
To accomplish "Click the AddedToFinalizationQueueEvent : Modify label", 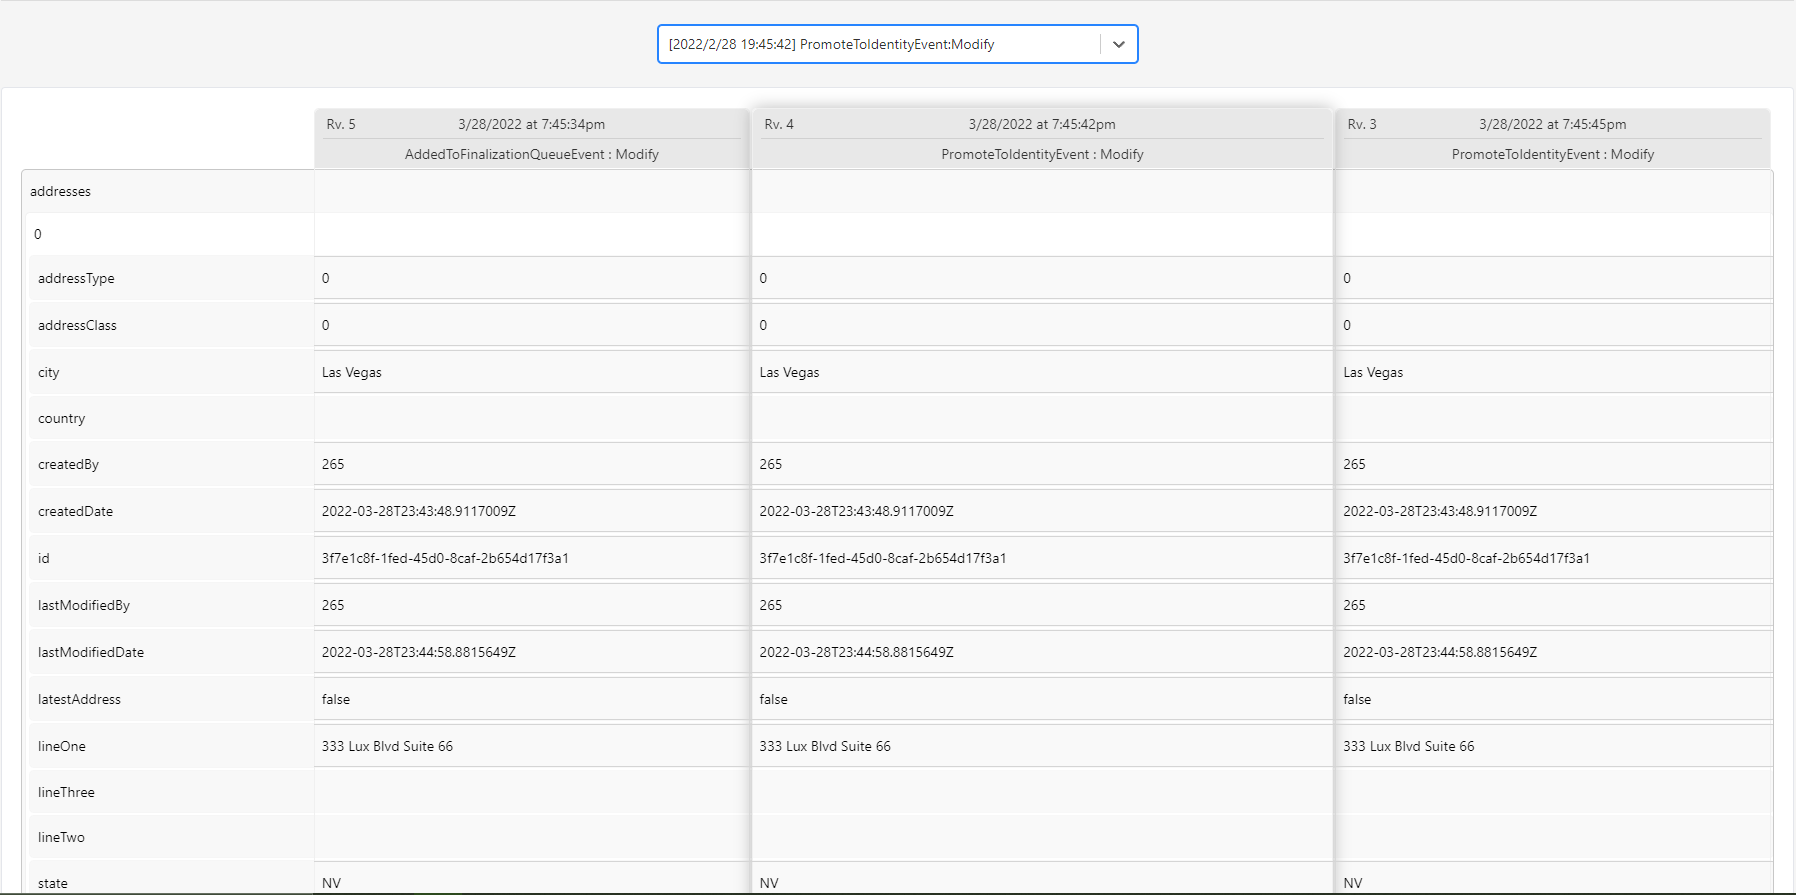I will (531, 154).
